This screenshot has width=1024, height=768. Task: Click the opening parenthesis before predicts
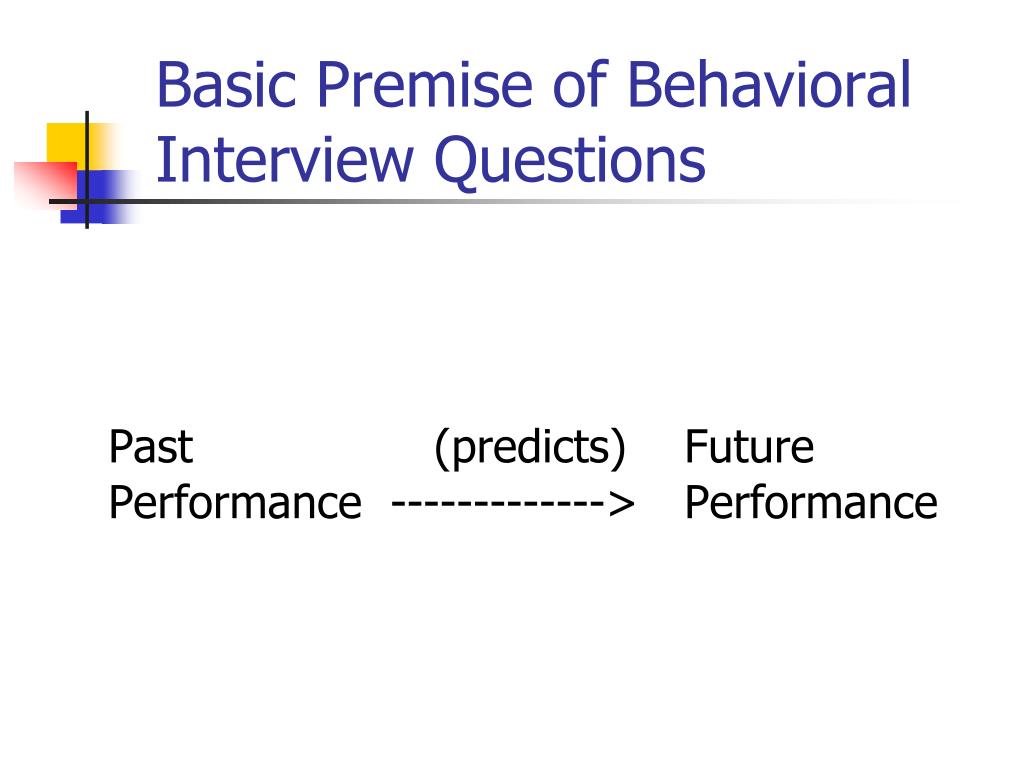(x=442, y=449)
